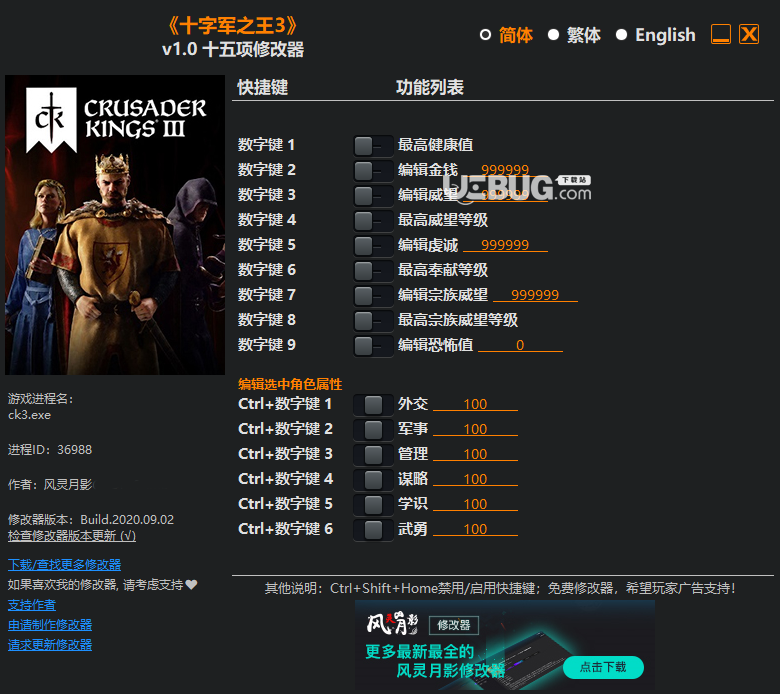Edit the 管理 value field
The width and height of the screenshot is (780, 694).
[x=475, y=454]
